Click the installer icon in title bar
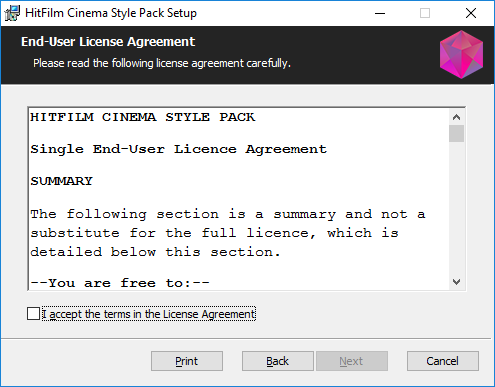Screen dimensions: 495x387 click(12, 13)
